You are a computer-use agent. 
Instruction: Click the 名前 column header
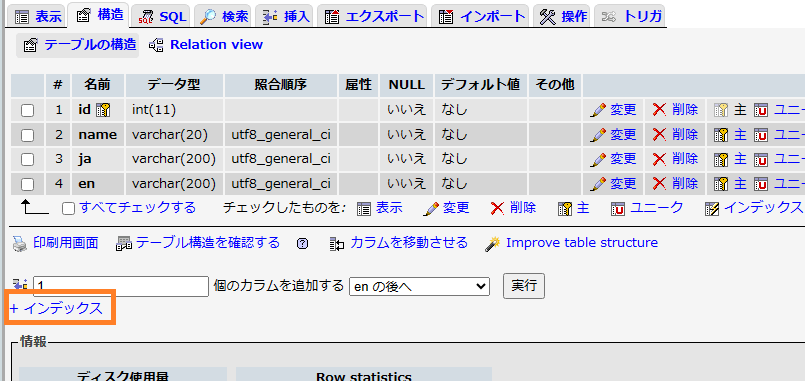click(98, 85)
